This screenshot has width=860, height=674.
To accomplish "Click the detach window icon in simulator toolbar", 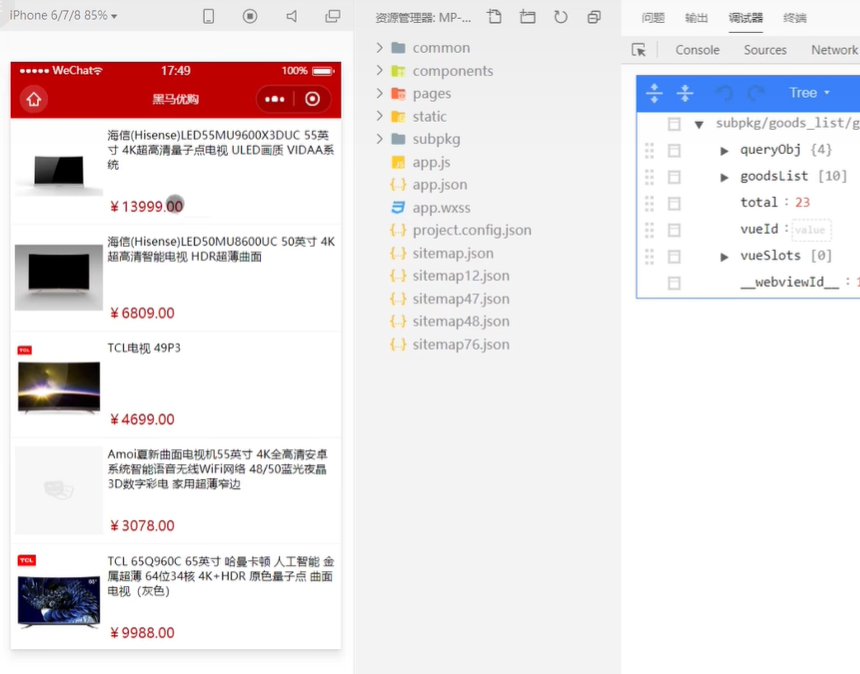I will [333, 16].
